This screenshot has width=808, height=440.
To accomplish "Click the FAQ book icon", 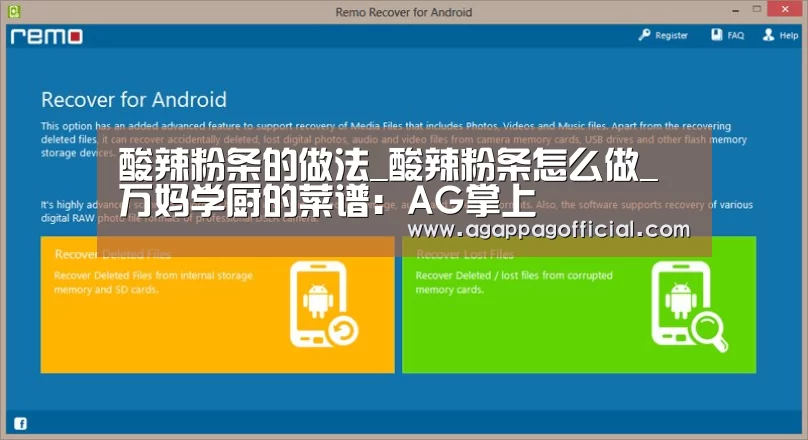I will pyautogui.click(x=717, y=35).
